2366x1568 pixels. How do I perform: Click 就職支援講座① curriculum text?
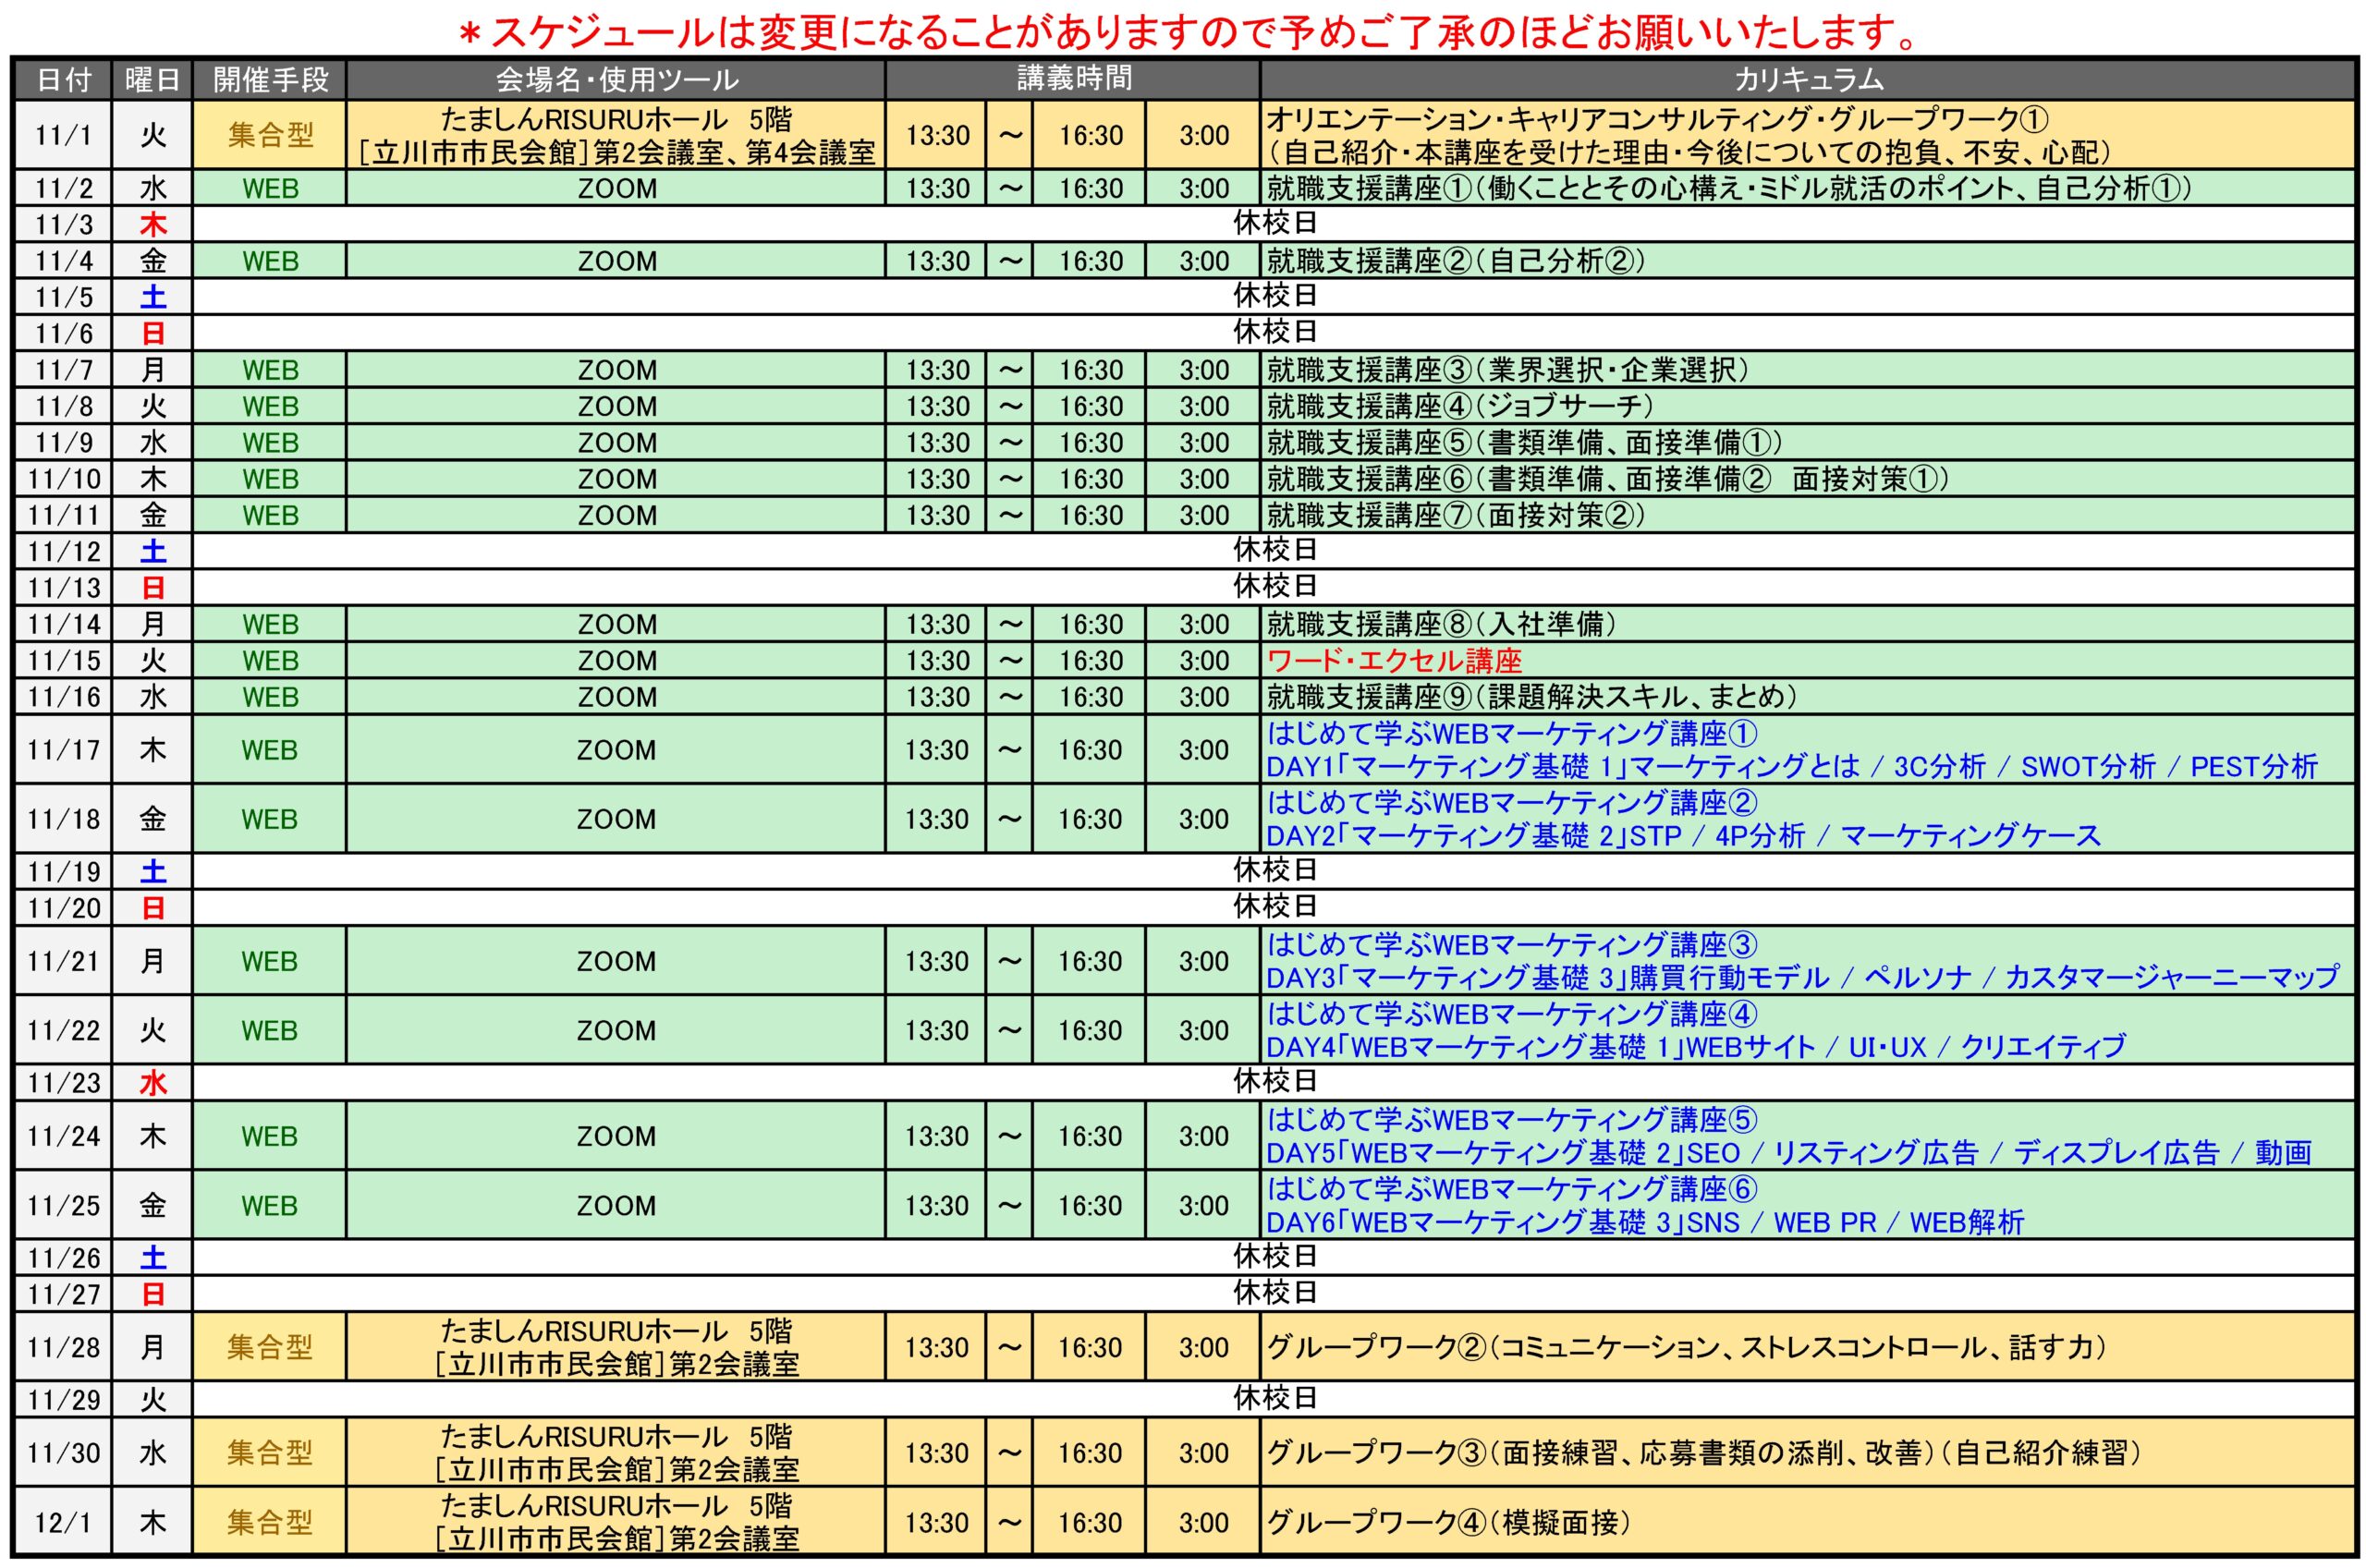[1729, 188]
